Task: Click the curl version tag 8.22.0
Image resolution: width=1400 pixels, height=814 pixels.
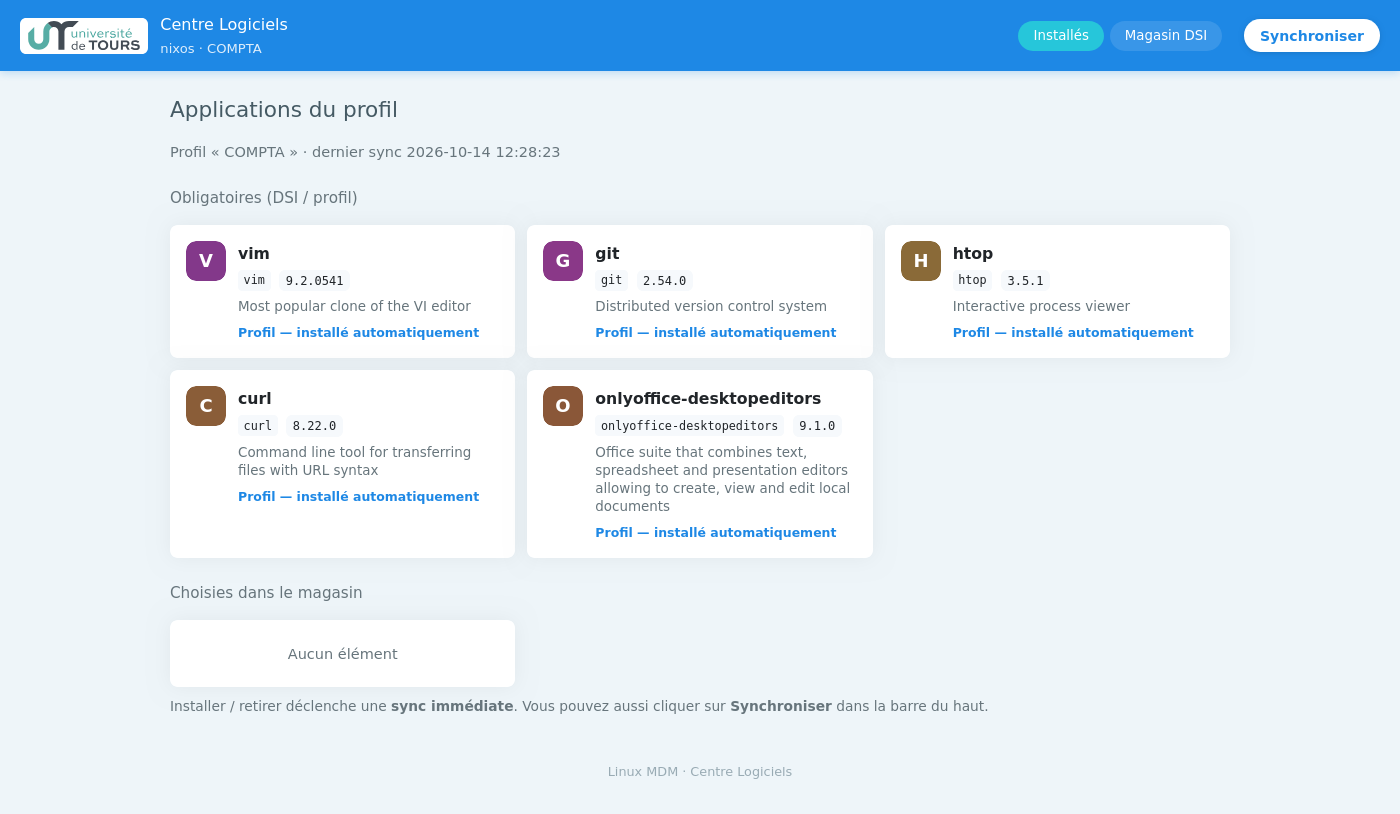Action: click(x=315, y=426)
